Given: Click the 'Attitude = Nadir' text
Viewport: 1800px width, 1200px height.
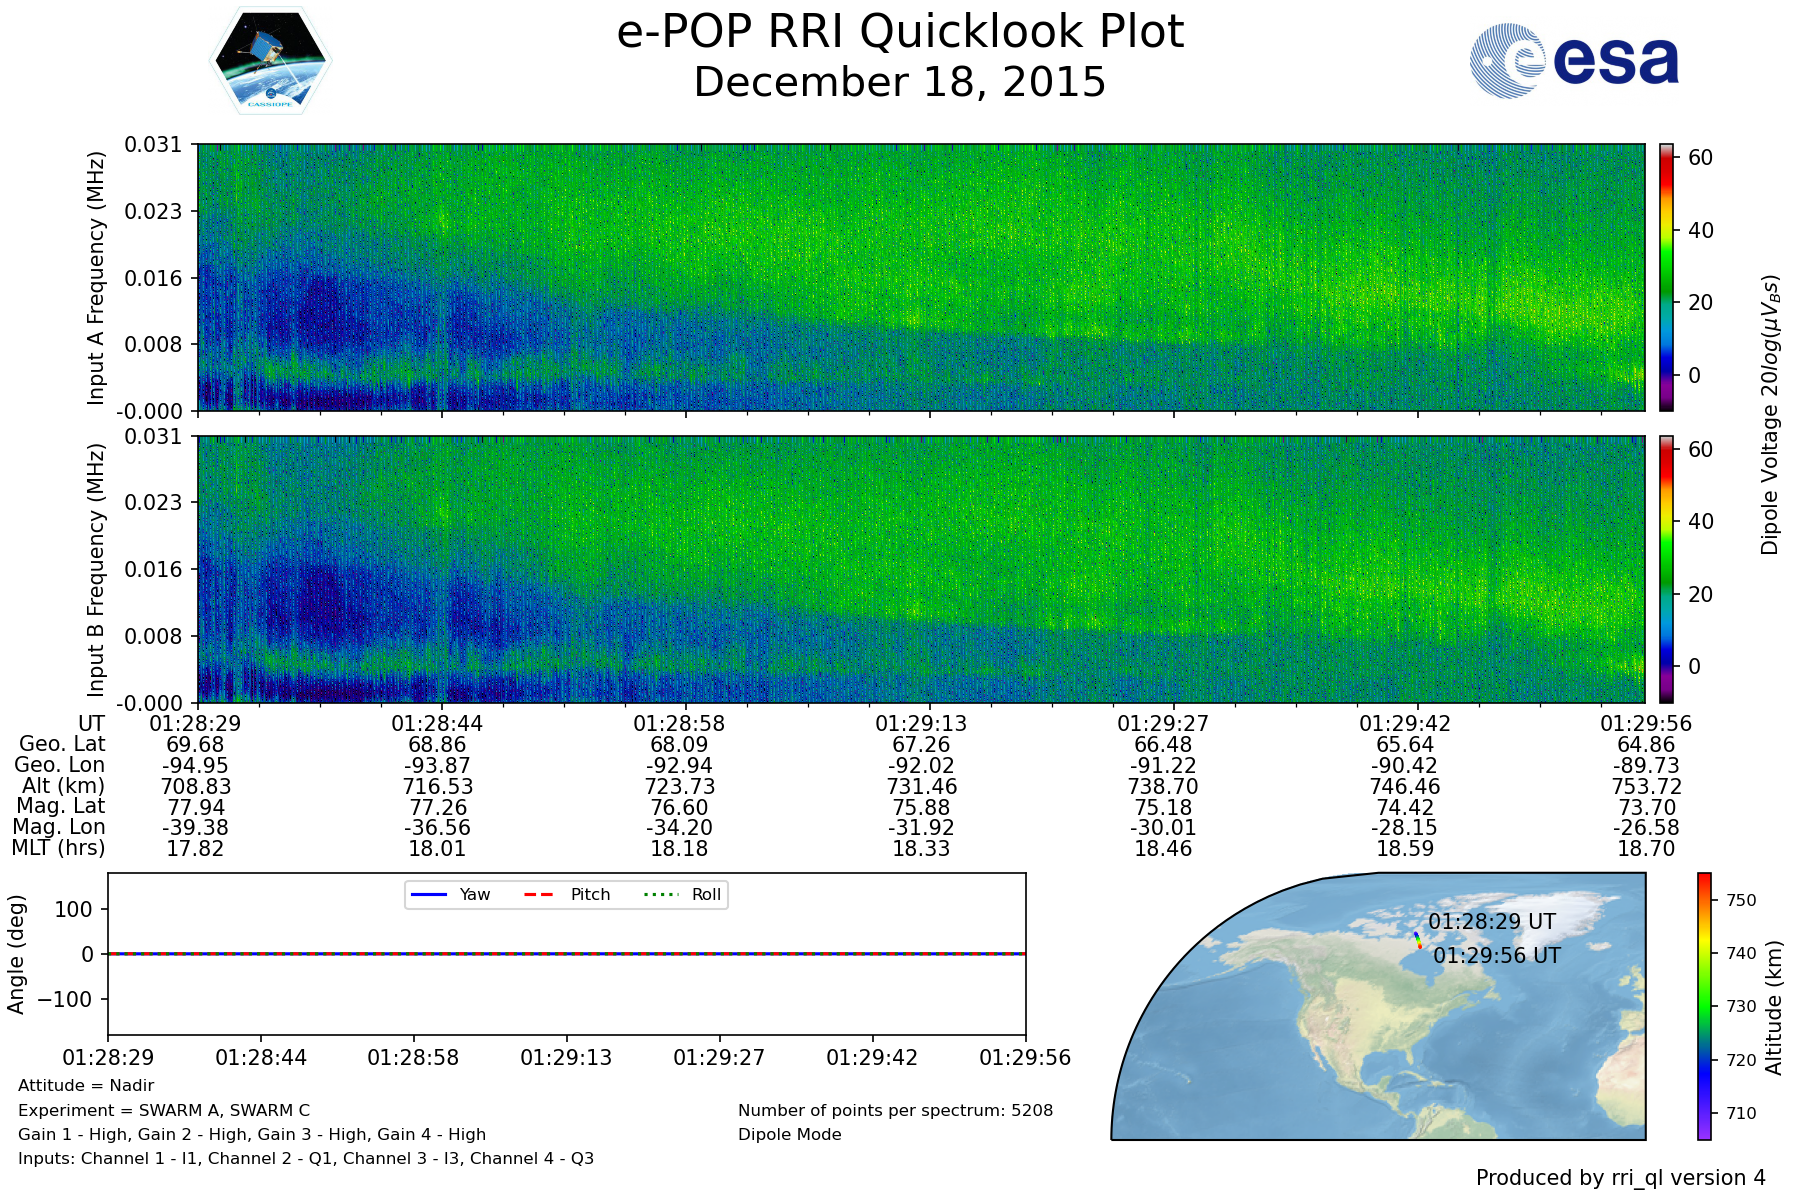Looking at the screenshot, I should click(86, 1086).
